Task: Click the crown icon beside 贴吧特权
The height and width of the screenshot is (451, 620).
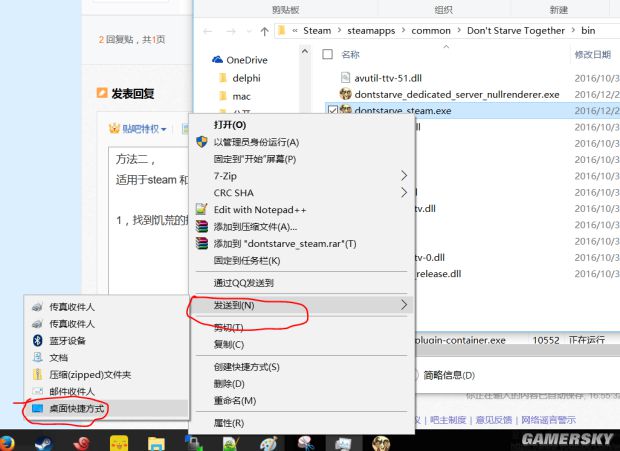Action: pos(114,128)
